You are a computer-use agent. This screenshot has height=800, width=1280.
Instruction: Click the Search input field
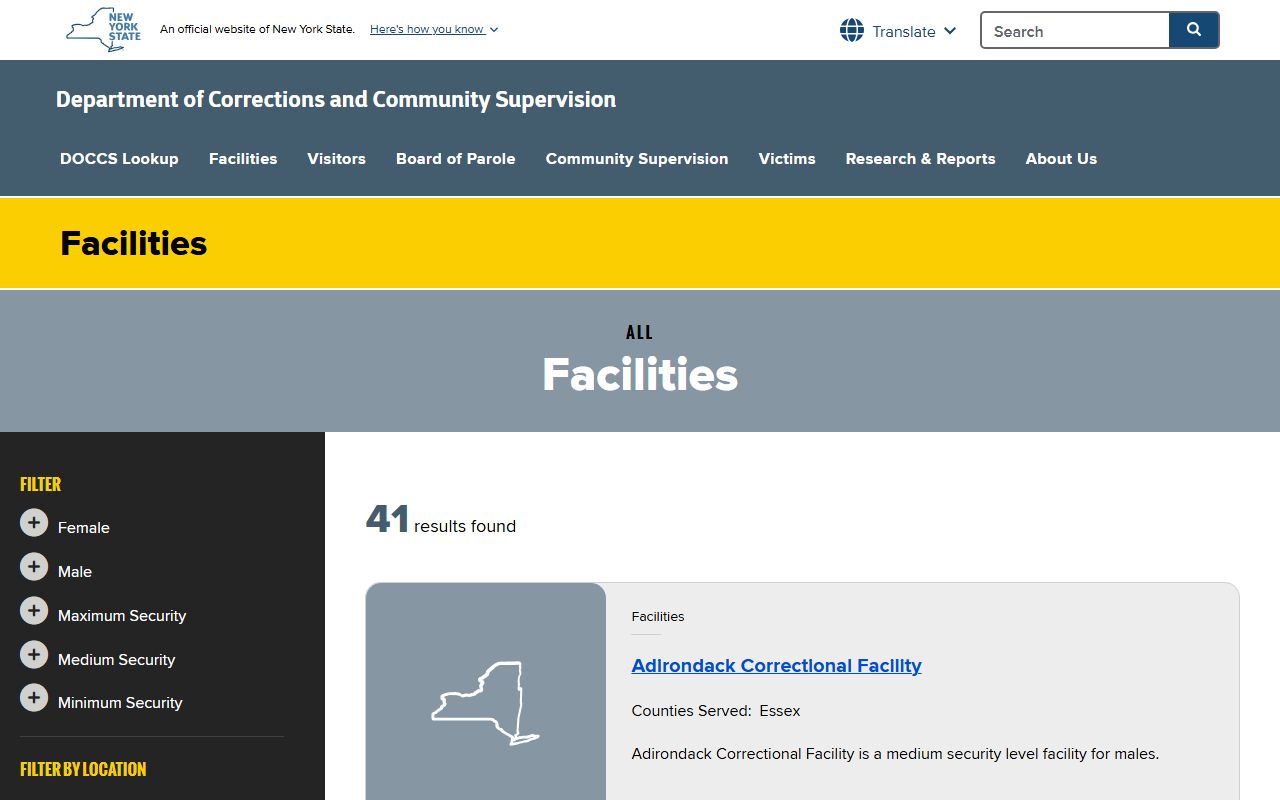[1075, 30]
